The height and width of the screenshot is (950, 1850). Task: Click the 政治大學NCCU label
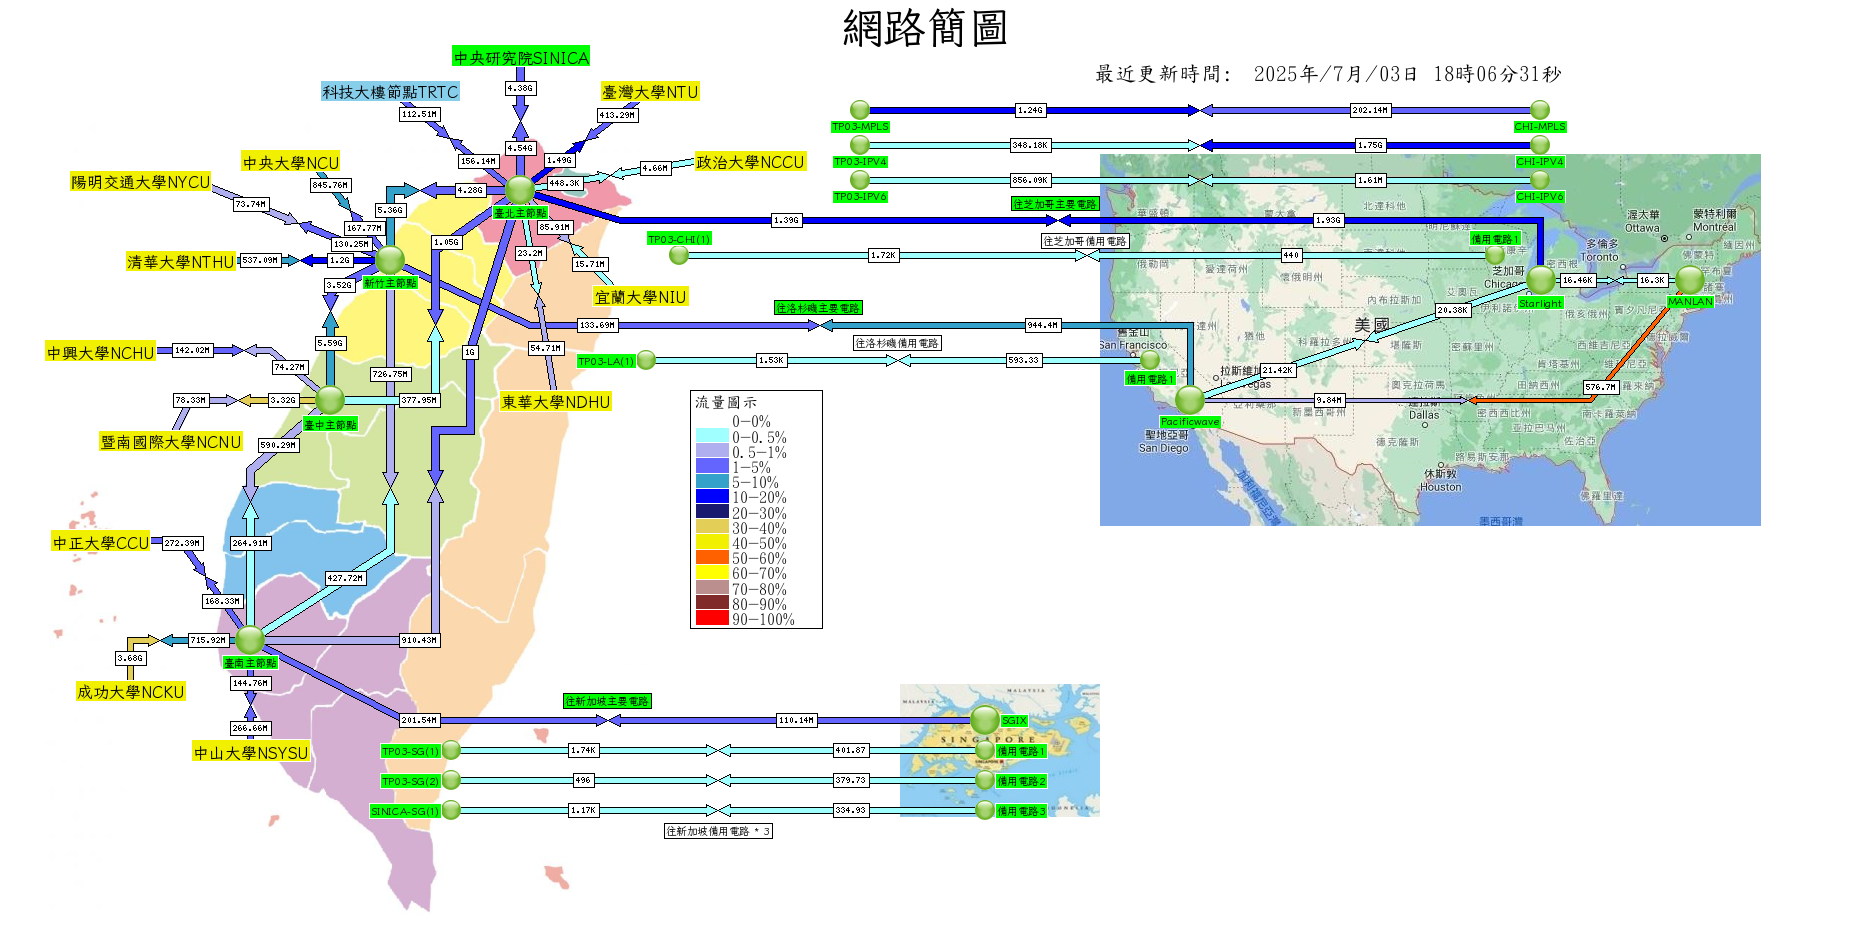coord(750,162)
